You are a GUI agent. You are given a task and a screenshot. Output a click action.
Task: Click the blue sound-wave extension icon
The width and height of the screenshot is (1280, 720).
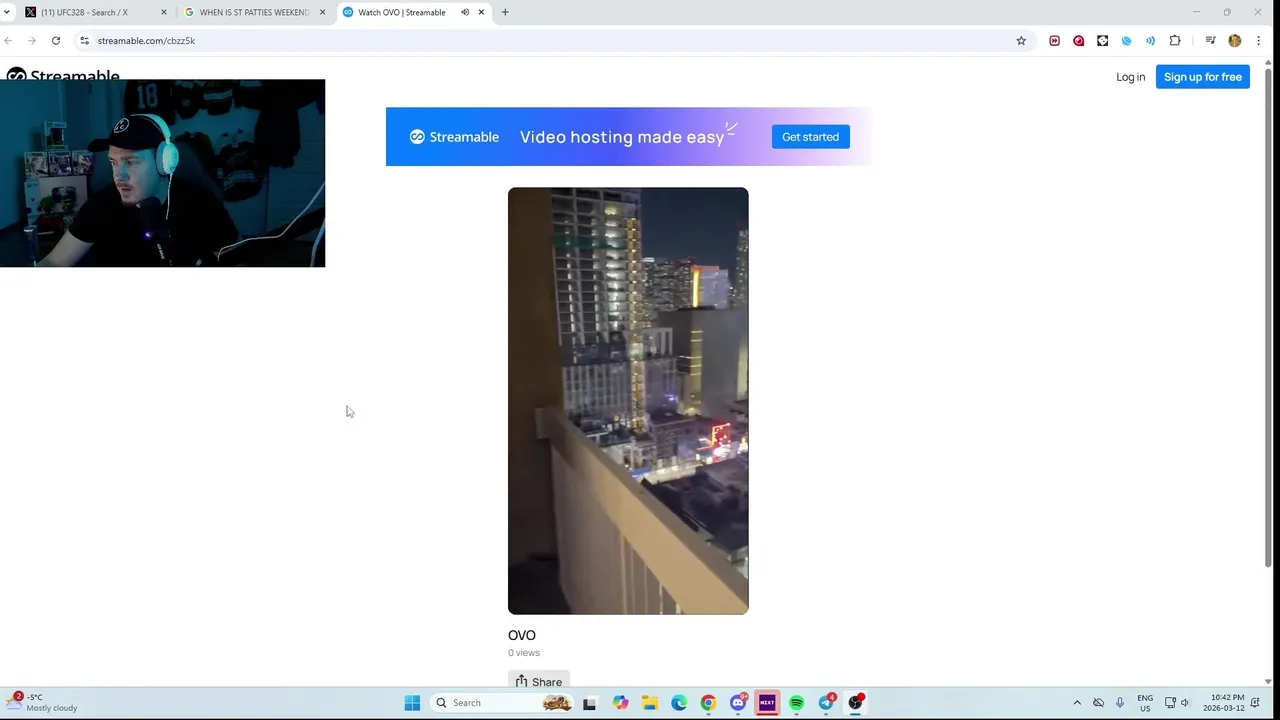tap(1150, 41)
